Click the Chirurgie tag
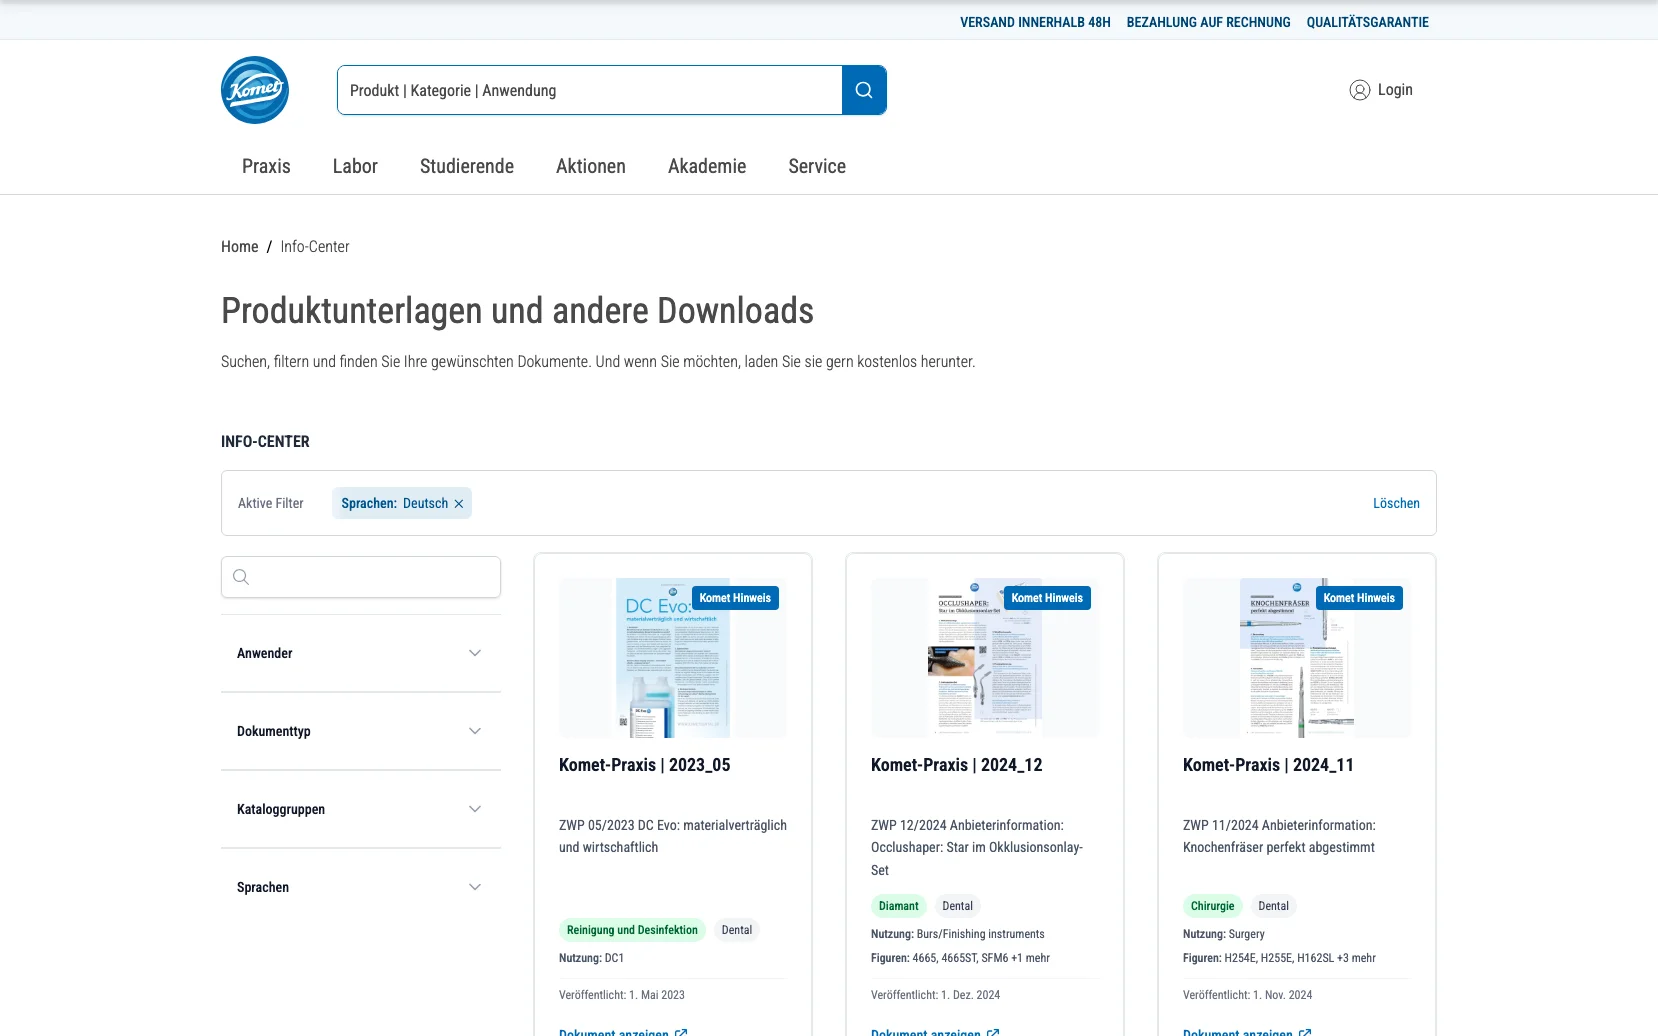This screenshot has width=1658, height=1036. [1213, 906]
